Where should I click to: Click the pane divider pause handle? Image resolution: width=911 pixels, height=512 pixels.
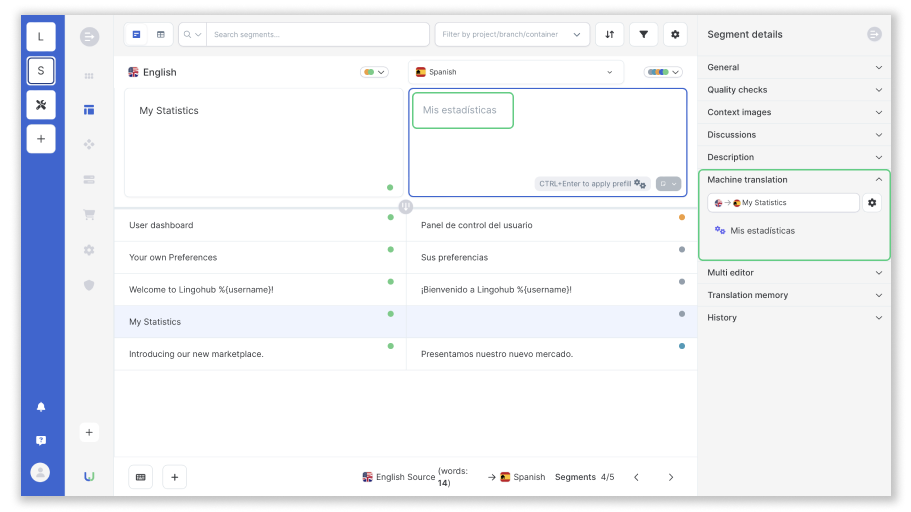[406, 206]
